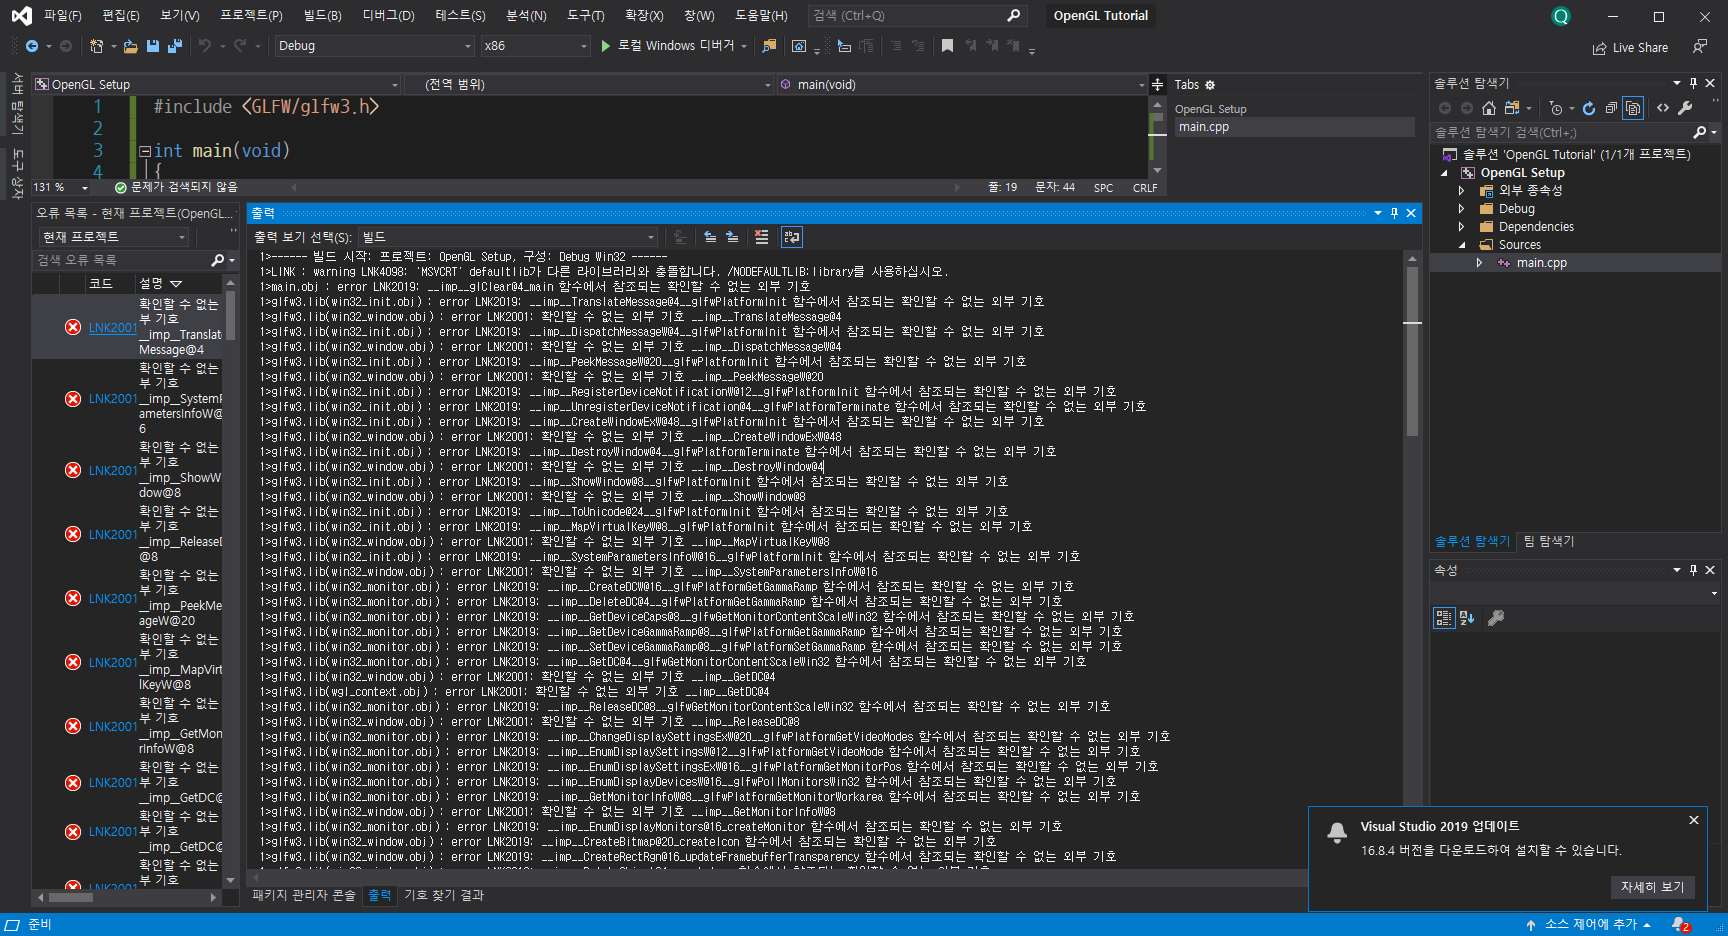
Task: Open the 디버그(D) menu
Action: [388, 16]
